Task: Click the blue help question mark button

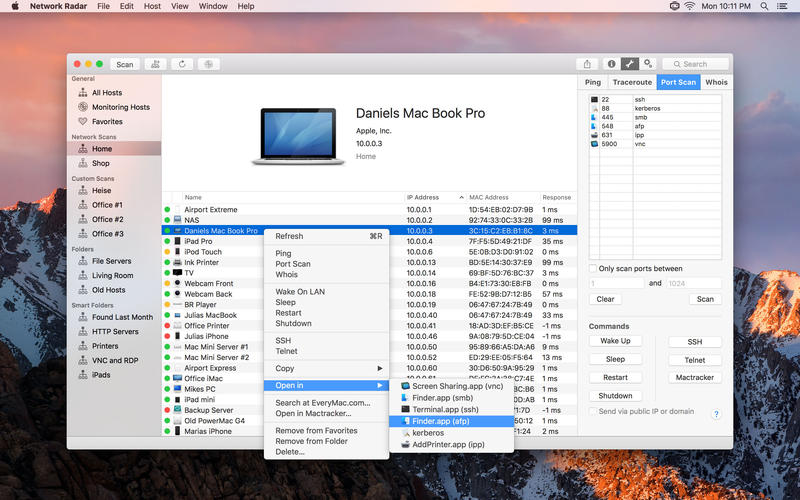Action: pos(716,413)
